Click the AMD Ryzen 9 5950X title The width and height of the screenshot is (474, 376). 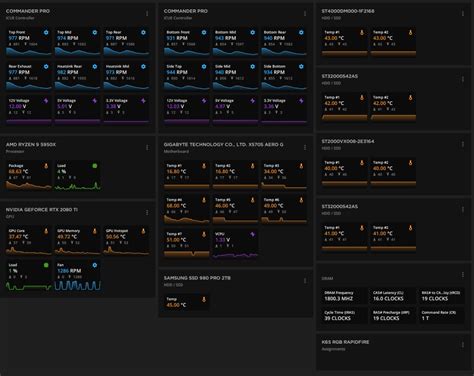pyautogui.click(x=31, y=144)
